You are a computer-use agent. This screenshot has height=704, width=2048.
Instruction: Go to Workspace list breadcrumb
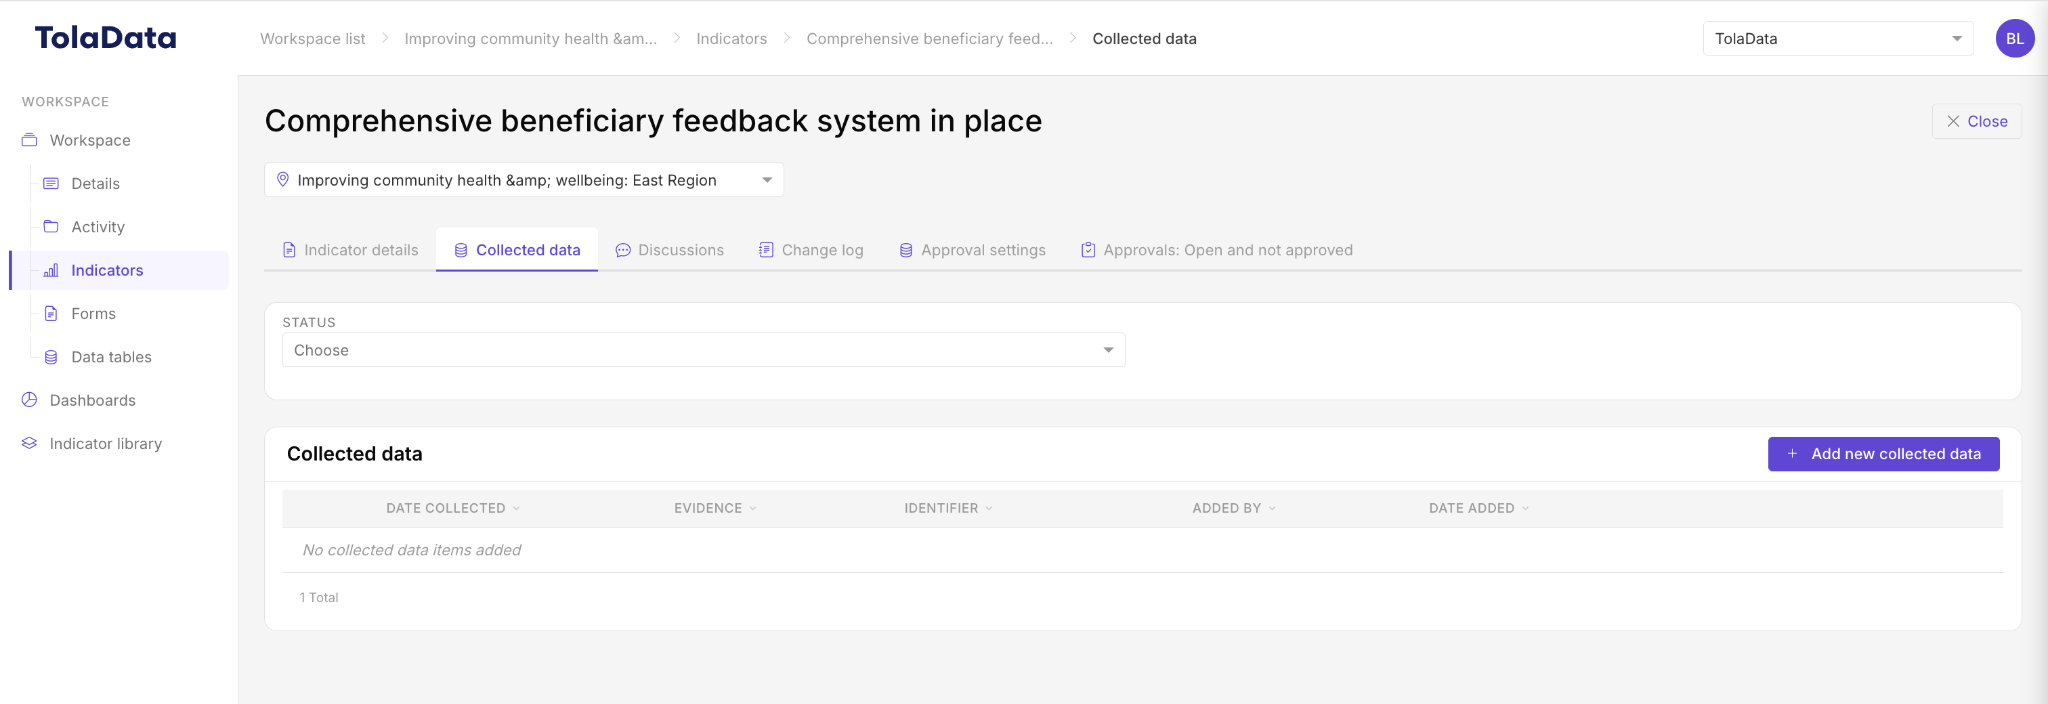click(x=313, y=39)
